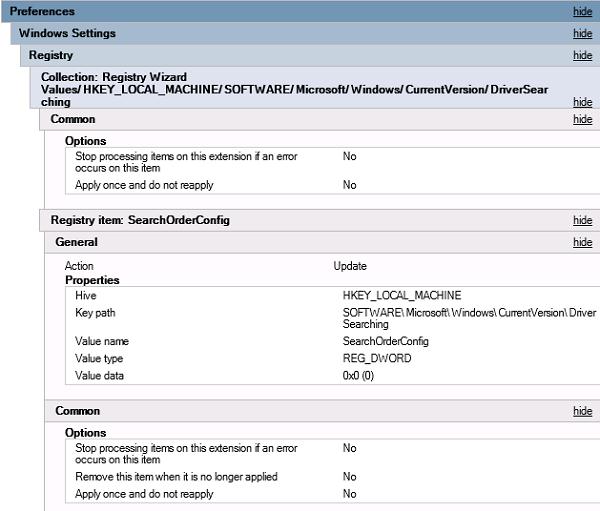The width and height of the screenshot is (600, 511).
Task: Click 'Remove this item when no longer applied' label
Action: click(x=176, y=477)
